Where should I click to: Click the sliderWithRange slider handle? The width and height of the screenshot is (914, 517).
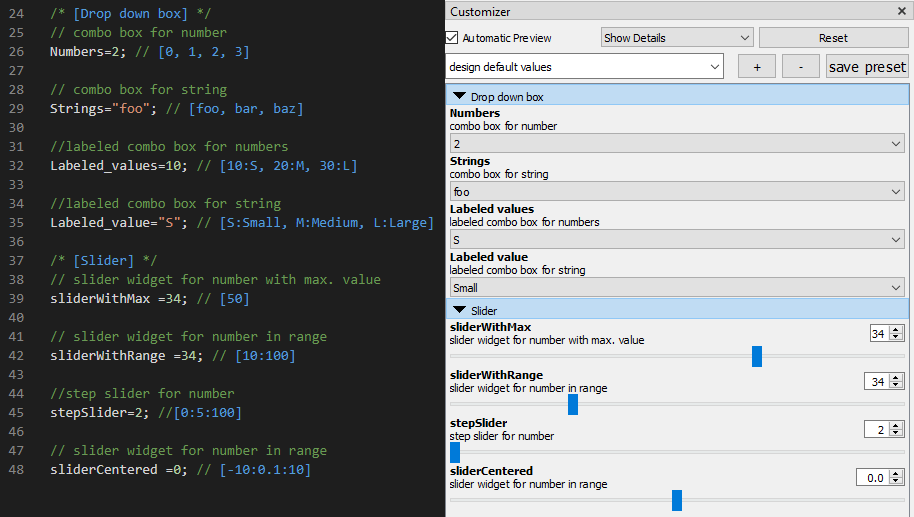pyautogui.click(x=573, y=404)
